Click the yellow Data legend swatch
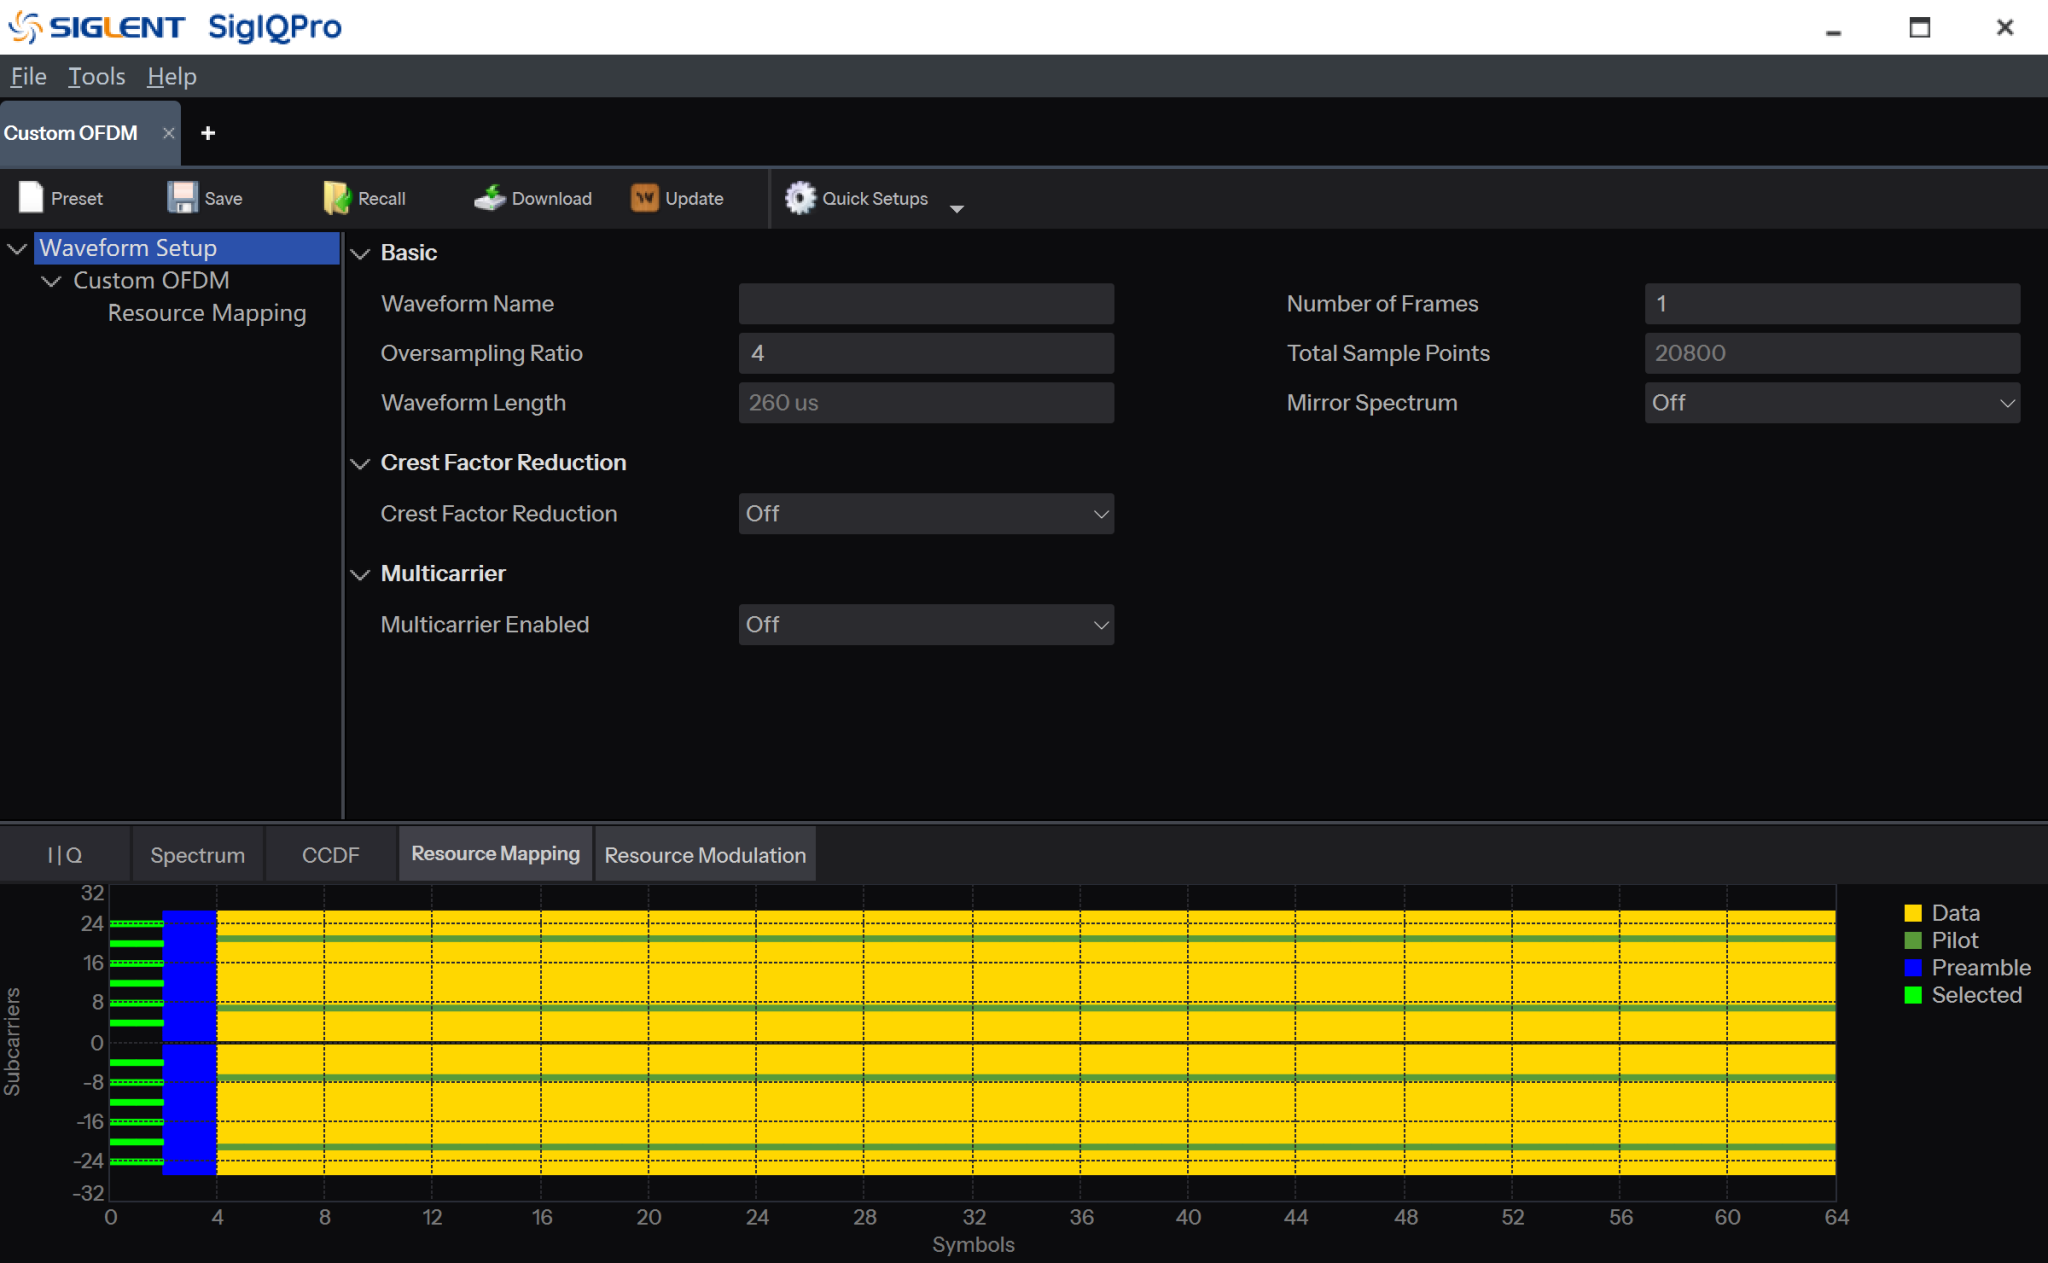 tap(1911, 912)
